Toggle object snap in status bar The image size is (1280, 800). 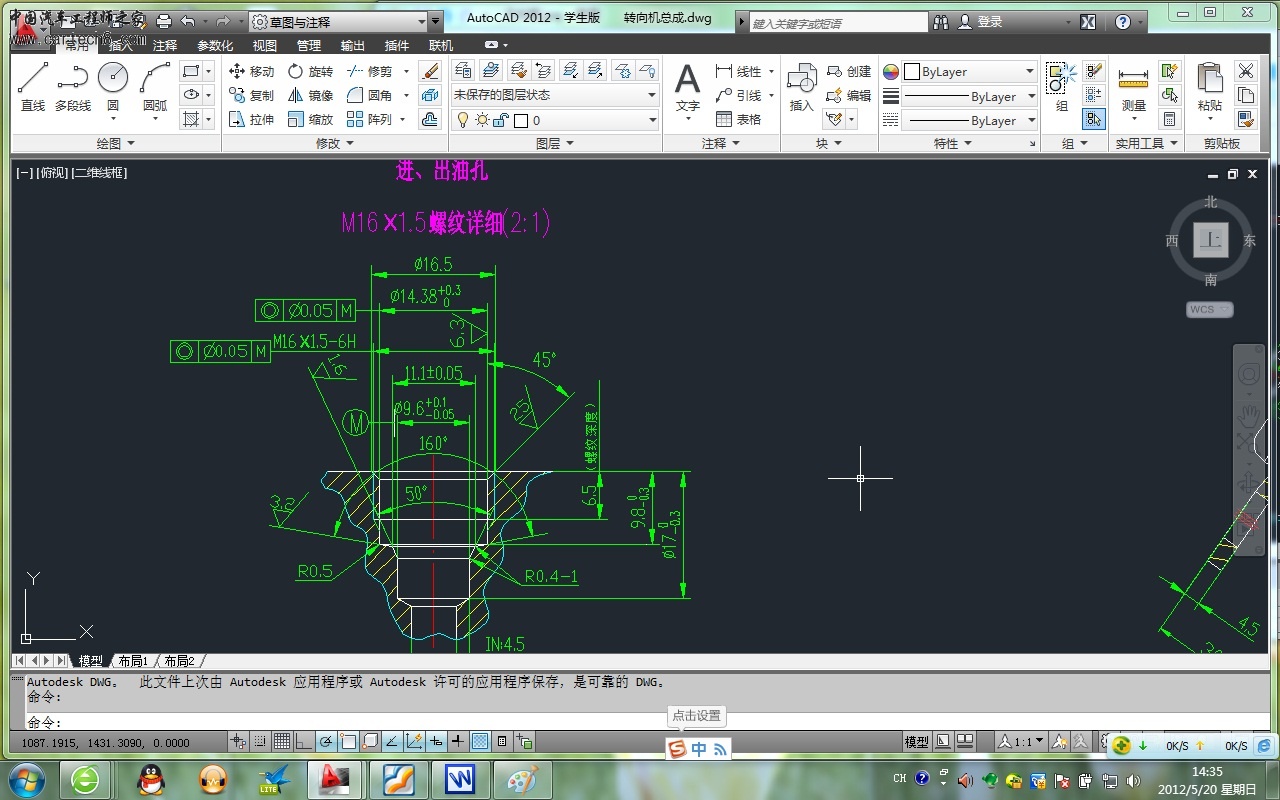coord(348,741)
